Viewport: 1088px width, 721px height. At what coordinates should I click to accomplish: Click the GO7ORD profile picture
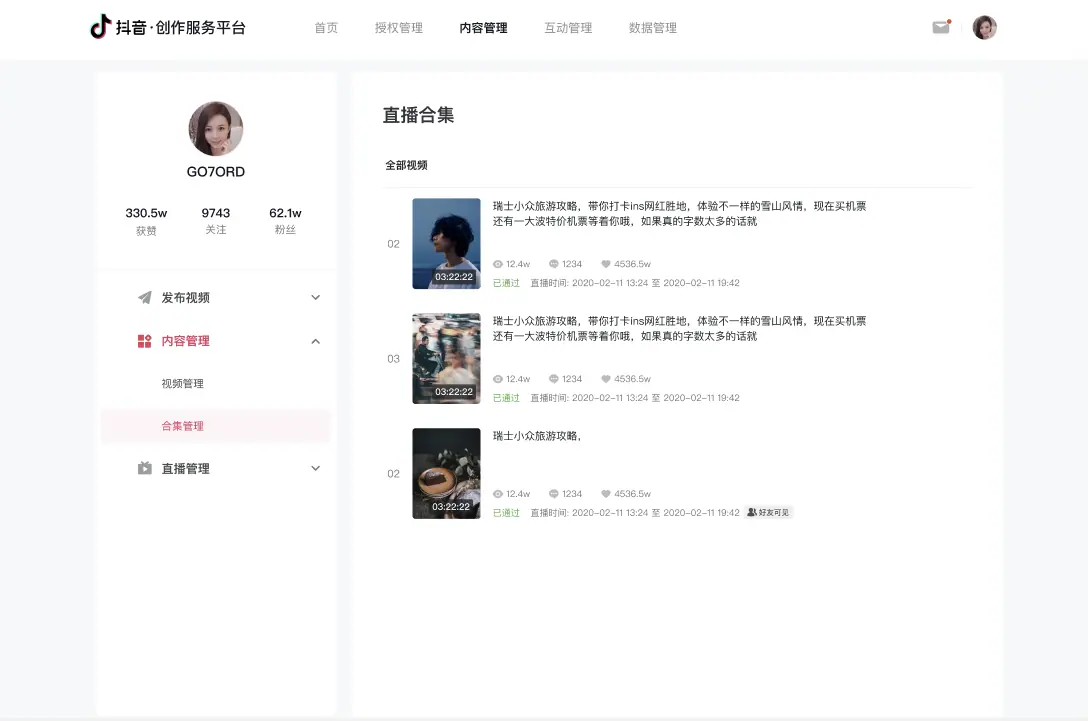coord(216,128)
